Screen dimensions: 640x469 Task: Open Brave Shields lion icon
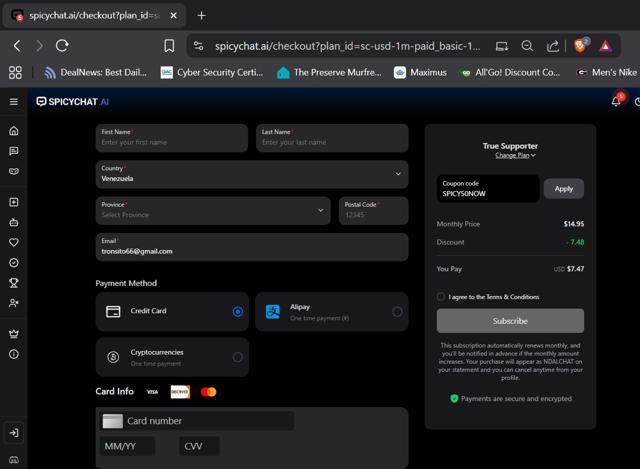click(x=580, y=46)
